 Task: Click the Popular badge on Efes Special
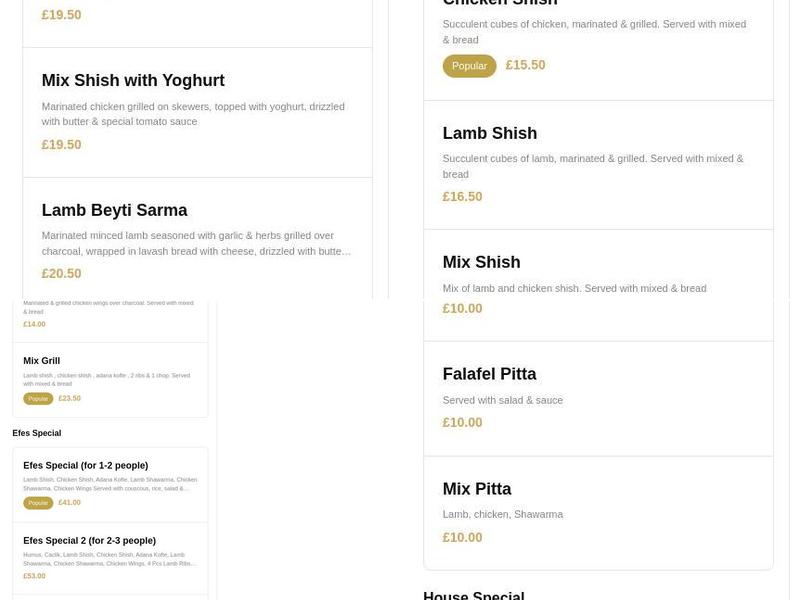tap(37, 502)
